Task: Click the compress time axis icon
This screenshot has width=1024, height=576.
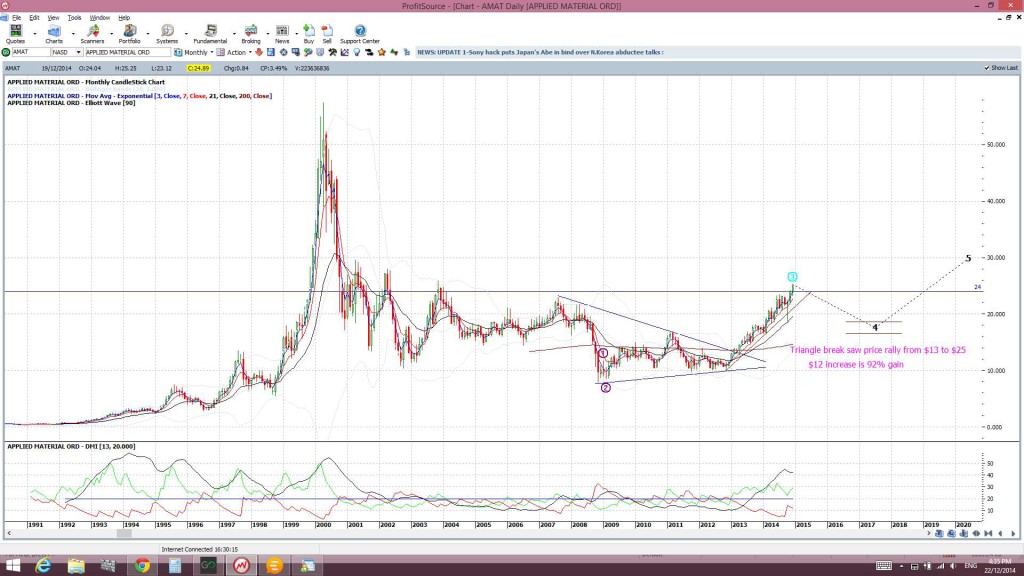Action: (x=988, y=534)
